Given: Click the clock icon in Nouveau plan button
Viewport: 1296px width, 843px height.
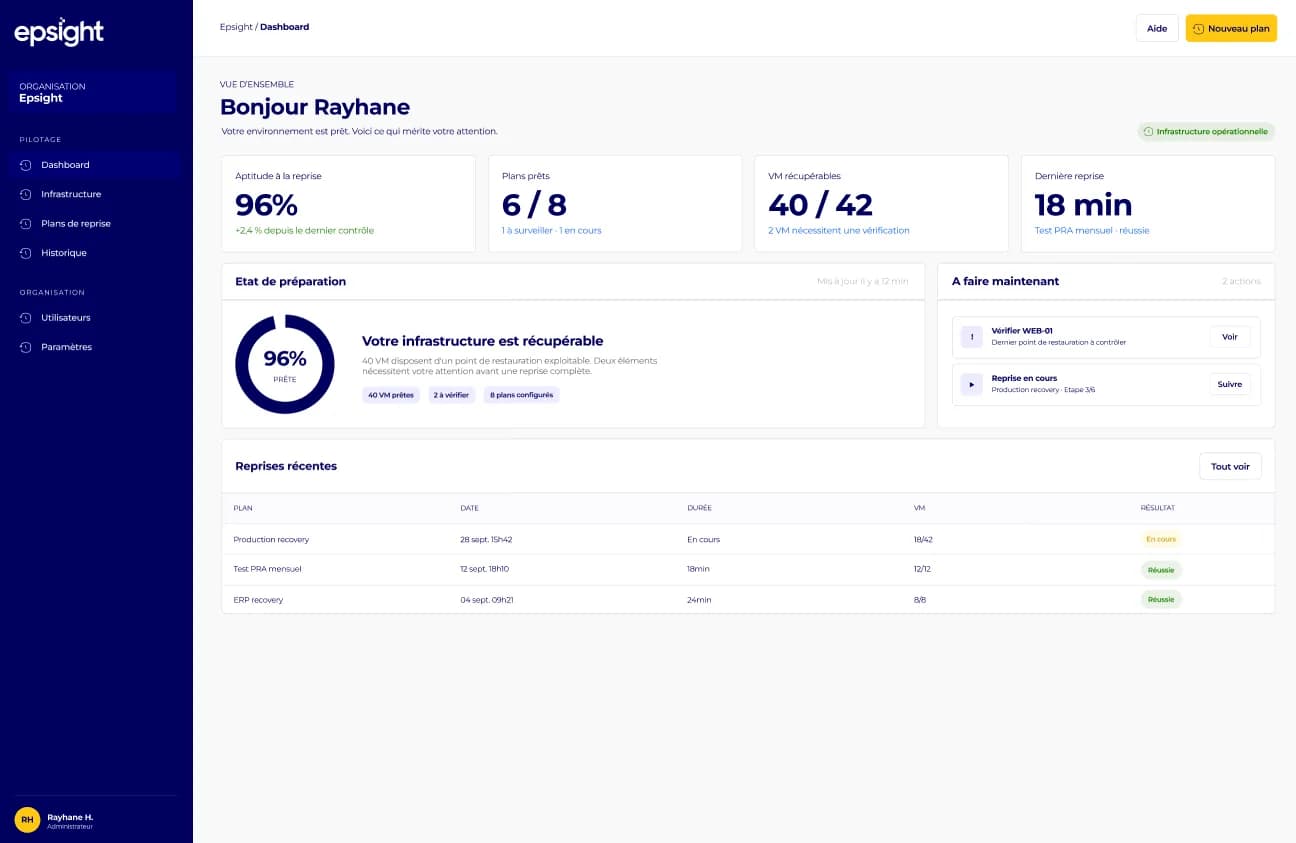Looking at the screenshot, I should coord(1198,29).
